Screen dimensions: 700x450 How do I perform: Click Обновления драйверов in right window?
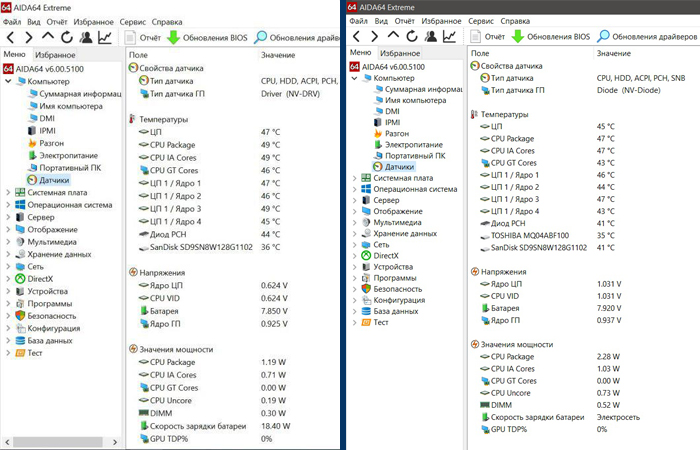647,37
